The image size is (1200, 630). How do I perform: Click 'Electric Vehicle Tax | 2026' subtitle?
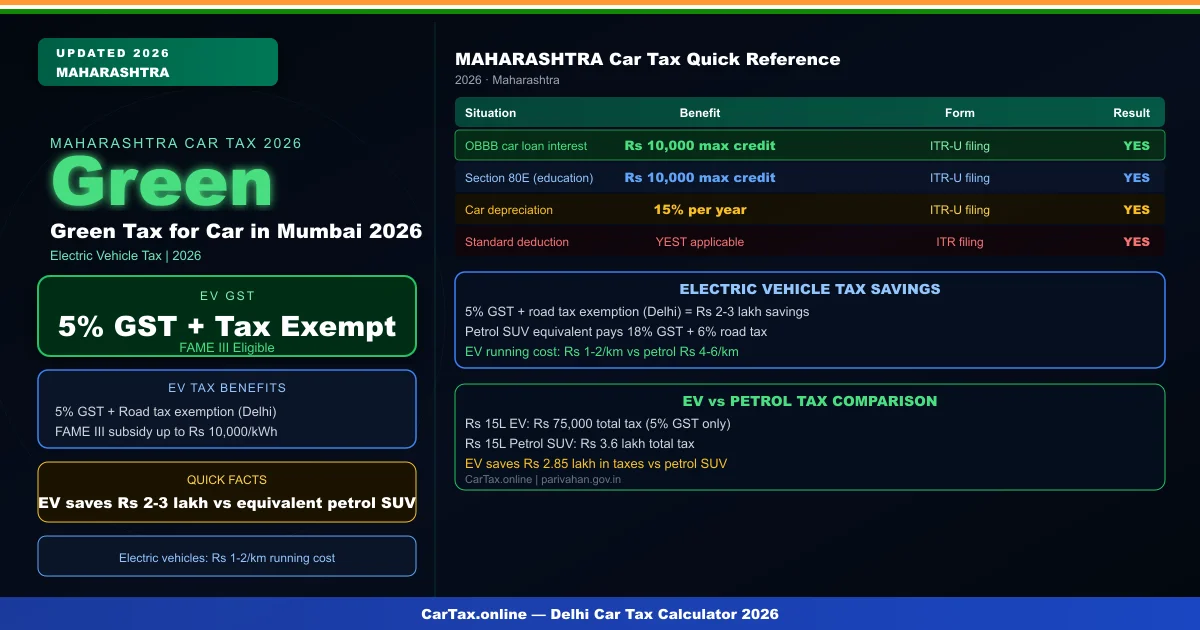point(126,256)
